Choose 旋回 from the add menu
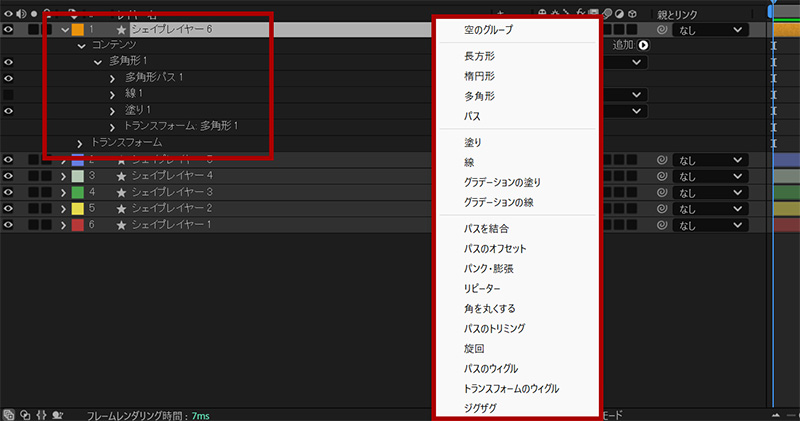Image resolution: width=800 pixels, height=421 pixels. pos(474,349)
